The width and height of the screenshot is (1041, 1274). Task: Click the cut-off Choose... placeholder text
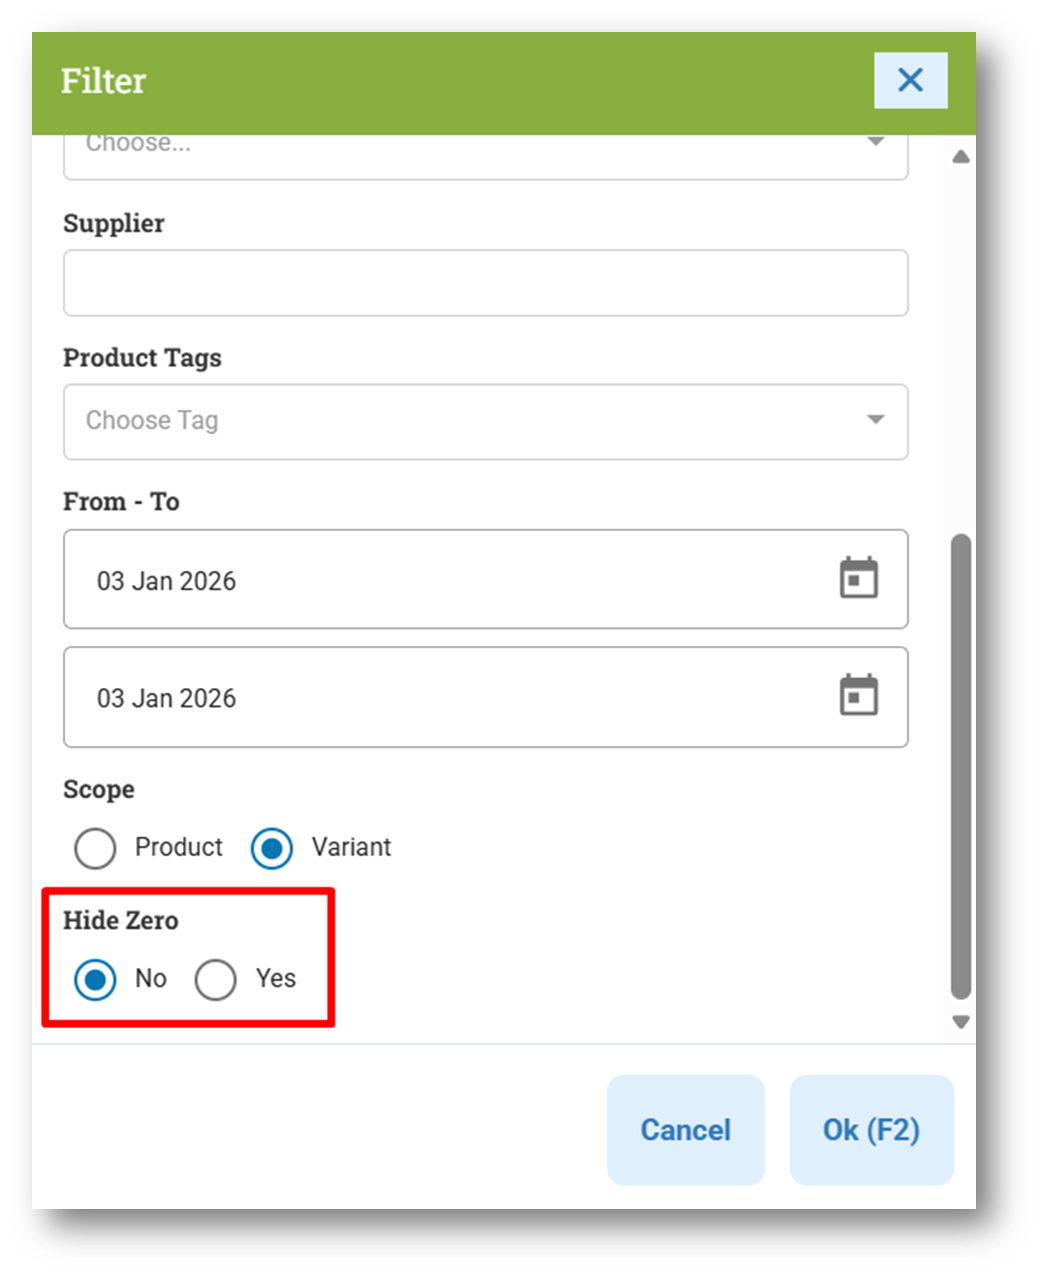click(x=138, y=145)
